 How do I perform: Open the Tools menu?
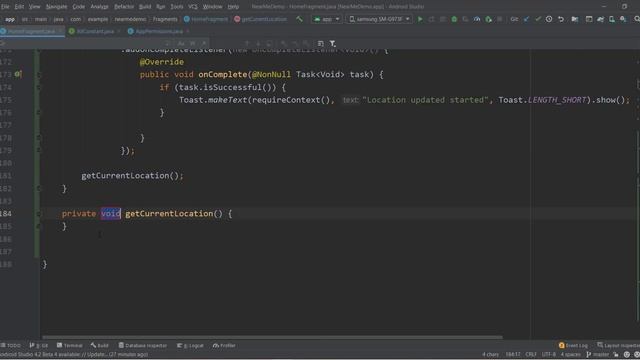point(177,7)
